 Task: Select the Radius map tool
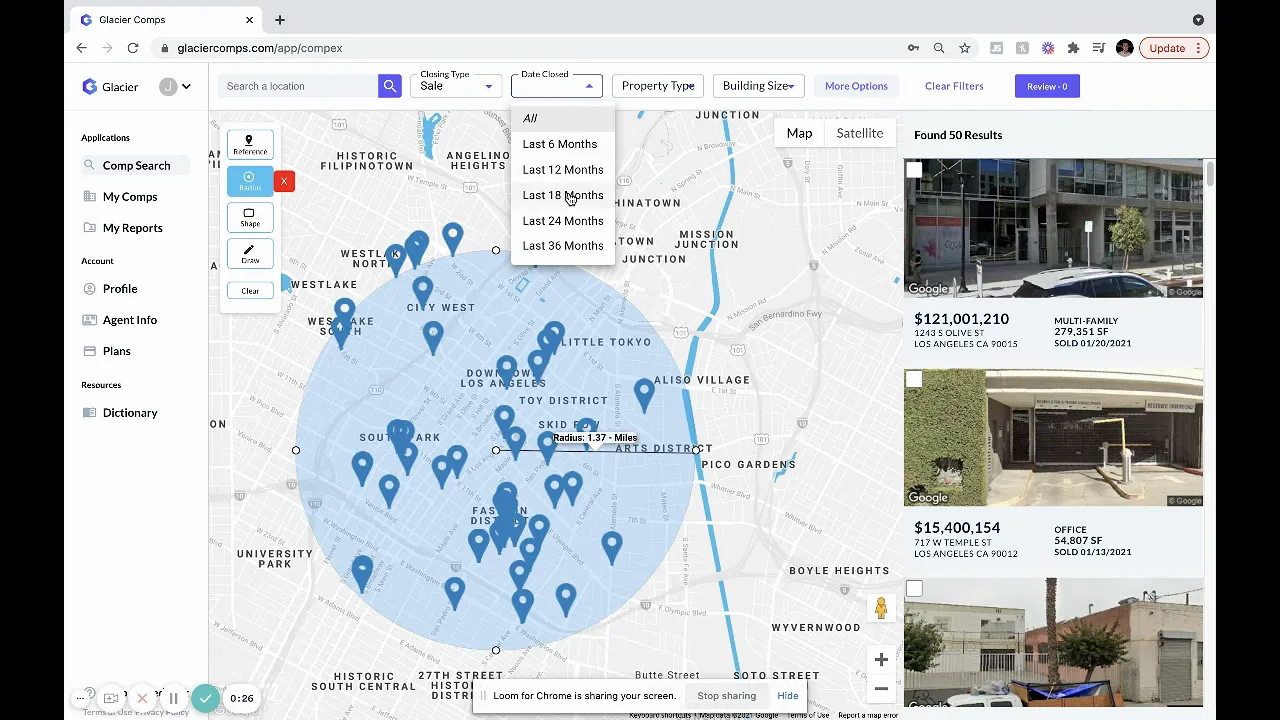[x=250, y=181]
